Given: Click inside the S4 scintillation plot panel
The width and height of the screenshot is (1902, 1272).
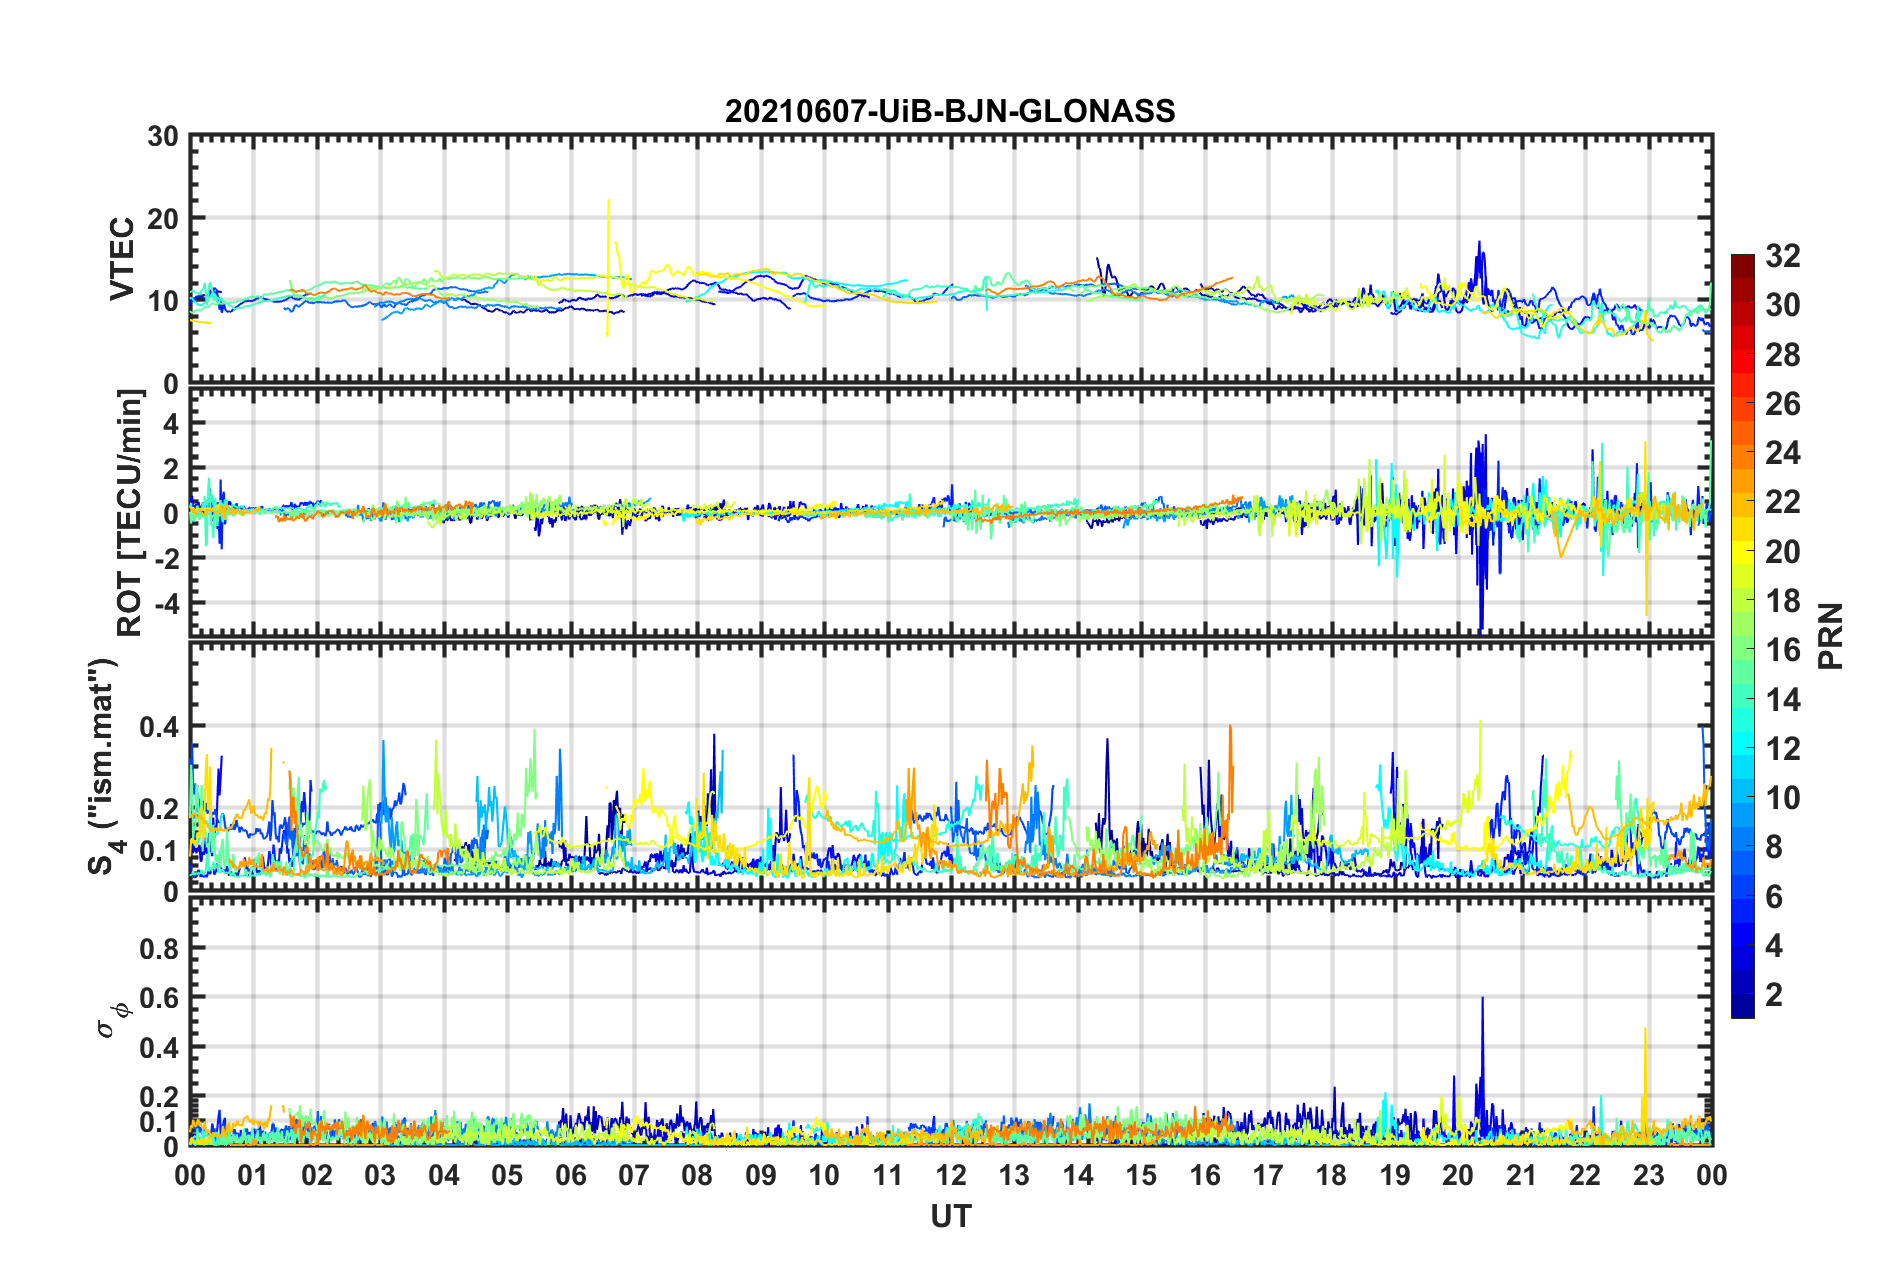Looking at the screenshot, I should coord(951,766).
